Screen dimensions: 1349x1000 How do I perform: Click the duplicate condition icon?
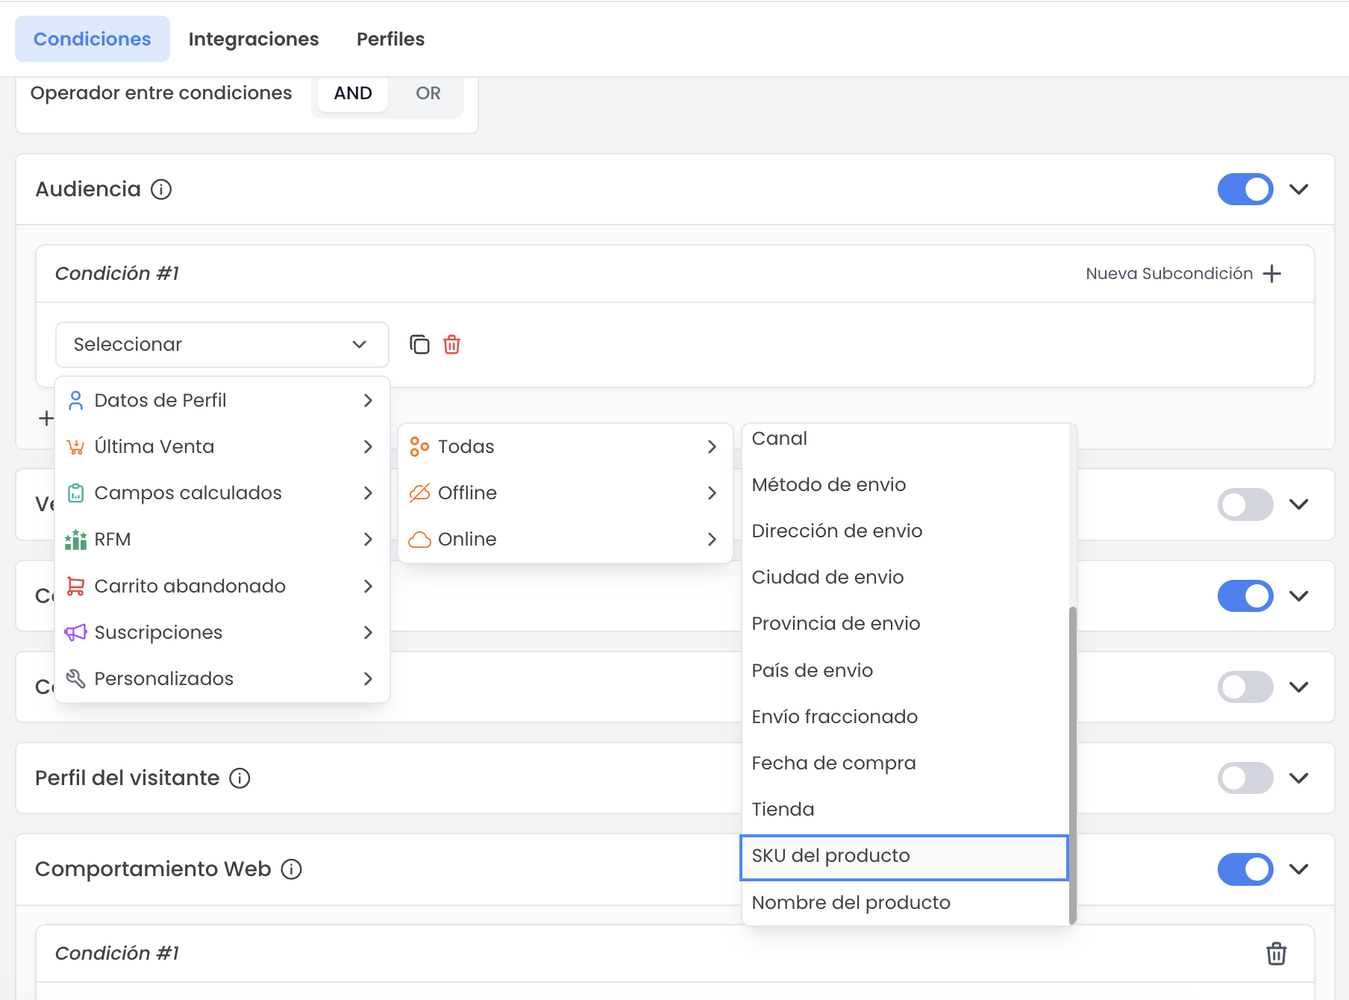[x=420, y=345]
